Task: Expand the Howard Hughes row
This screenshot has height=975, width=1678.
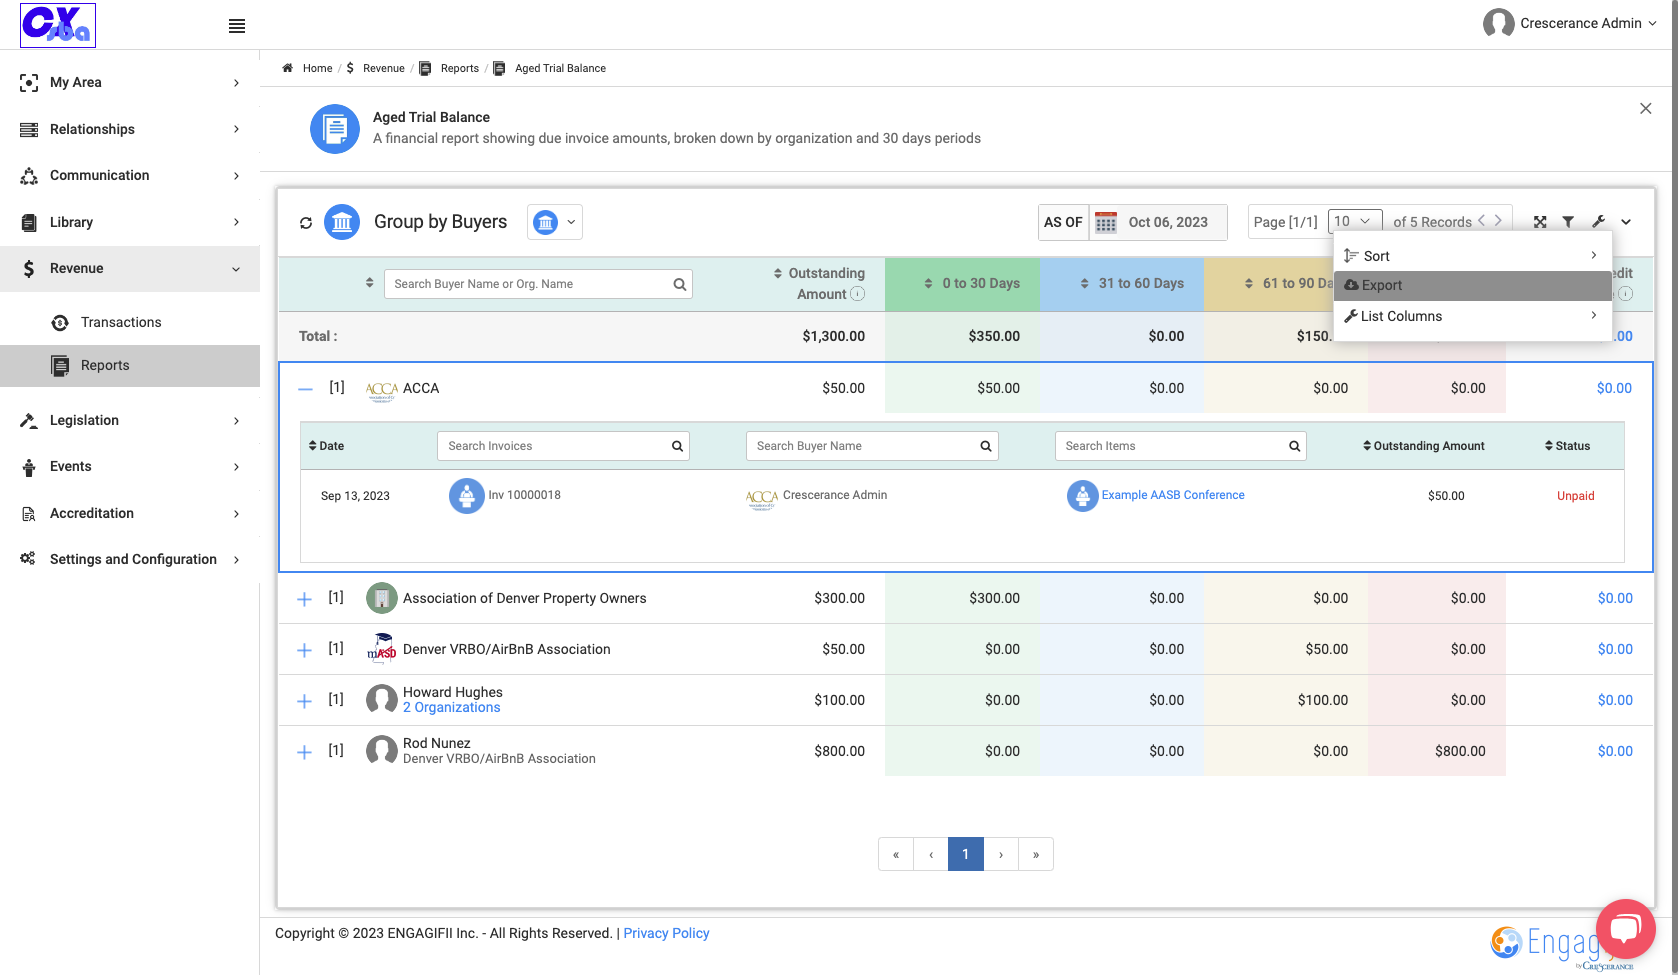Action: click(305, 701)
